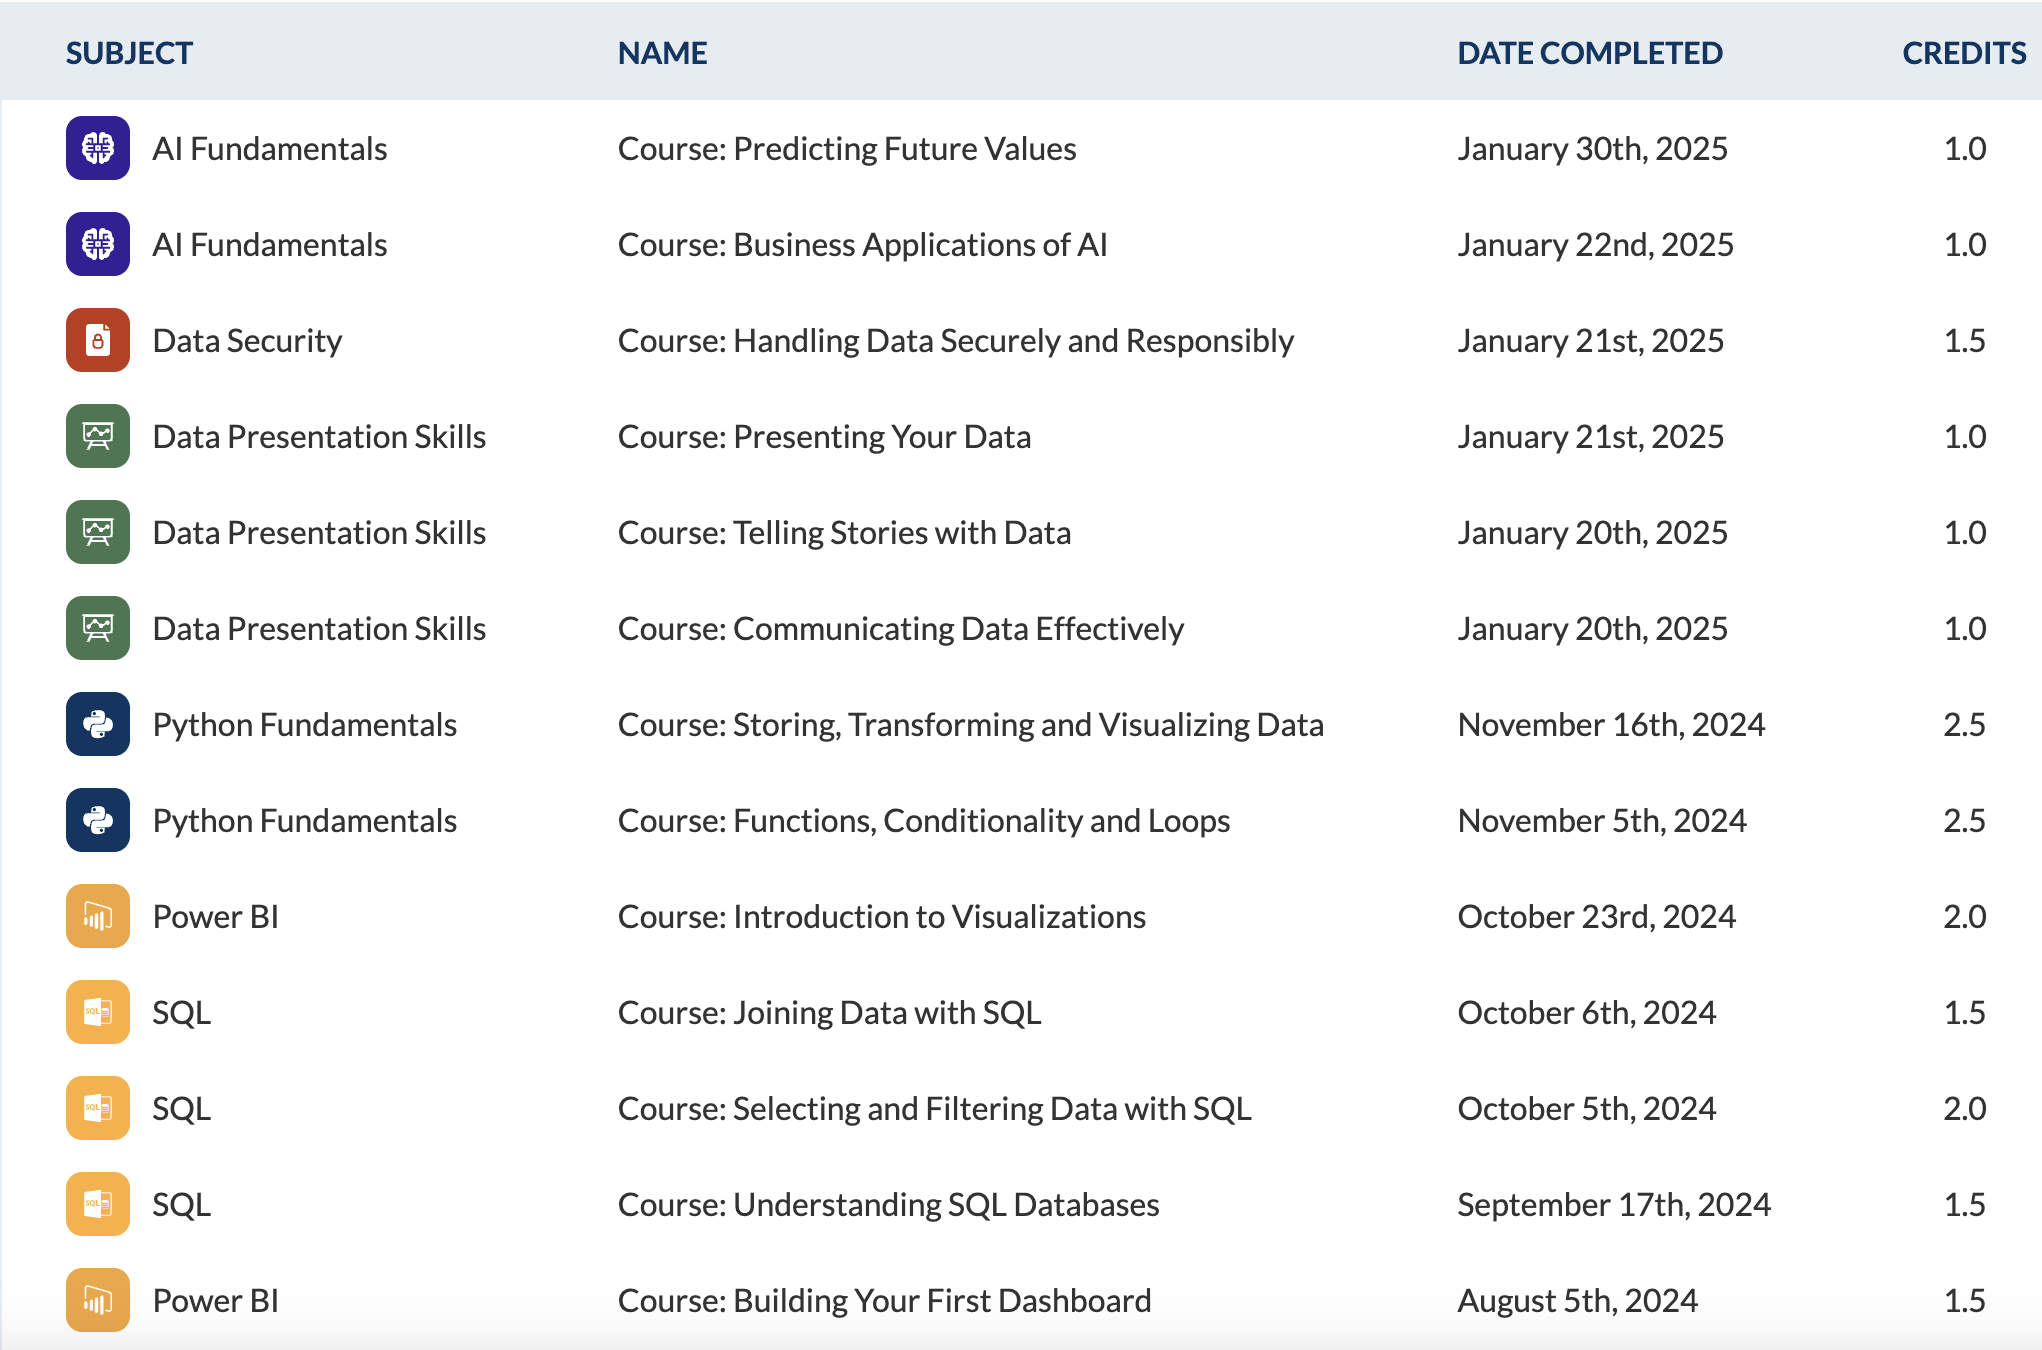Click the CREDITS column header
The image size is (2042, 1350).
pyautogui.click(x=1963, y=53)
